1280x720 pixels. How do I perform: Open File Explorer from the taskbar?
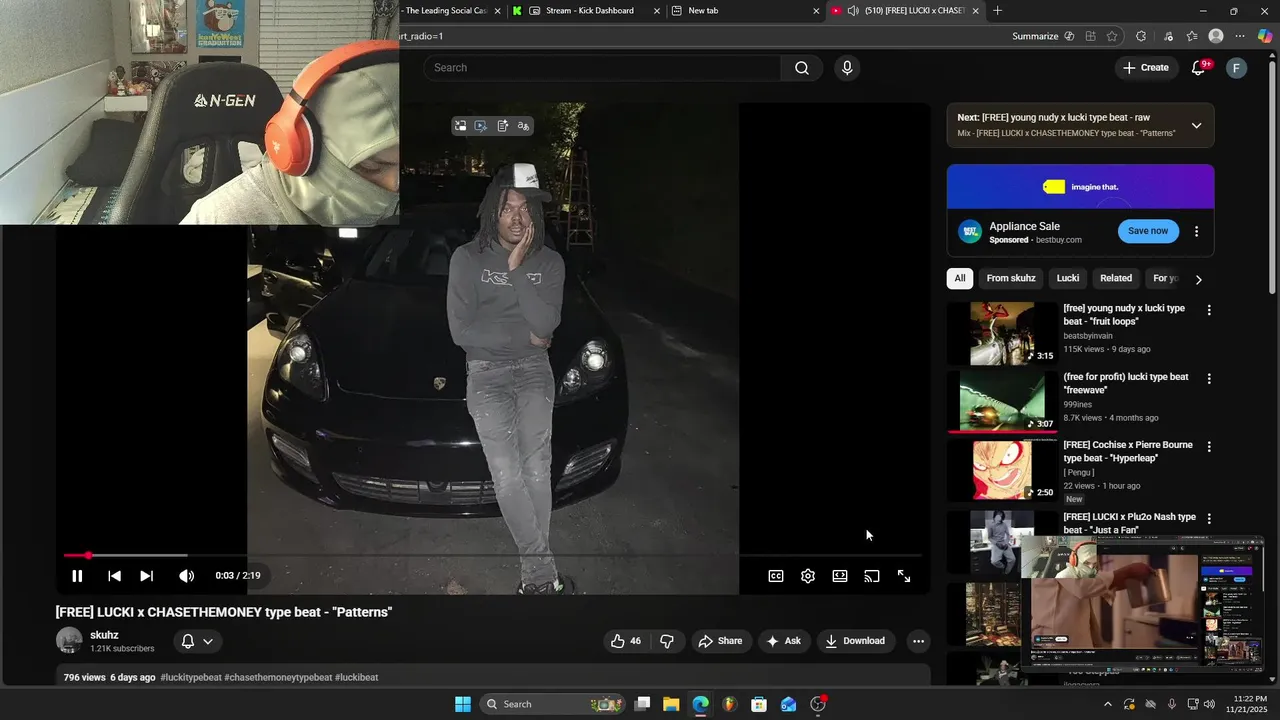coord(671,704)
